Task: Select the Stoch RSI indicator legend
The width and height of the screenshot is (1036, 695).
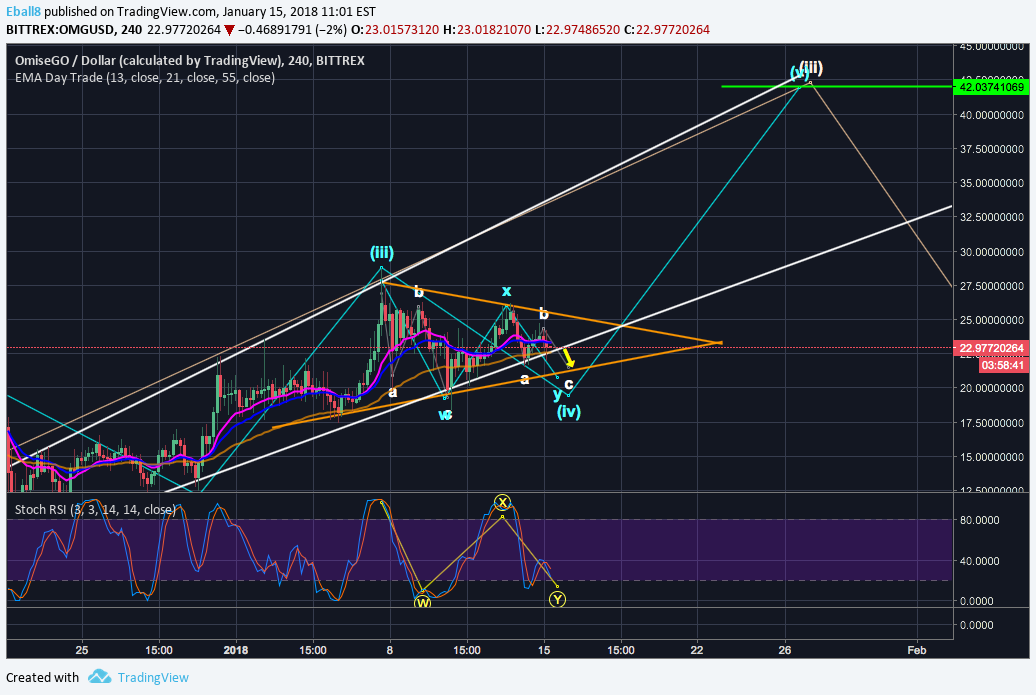Action: (95, 509)
